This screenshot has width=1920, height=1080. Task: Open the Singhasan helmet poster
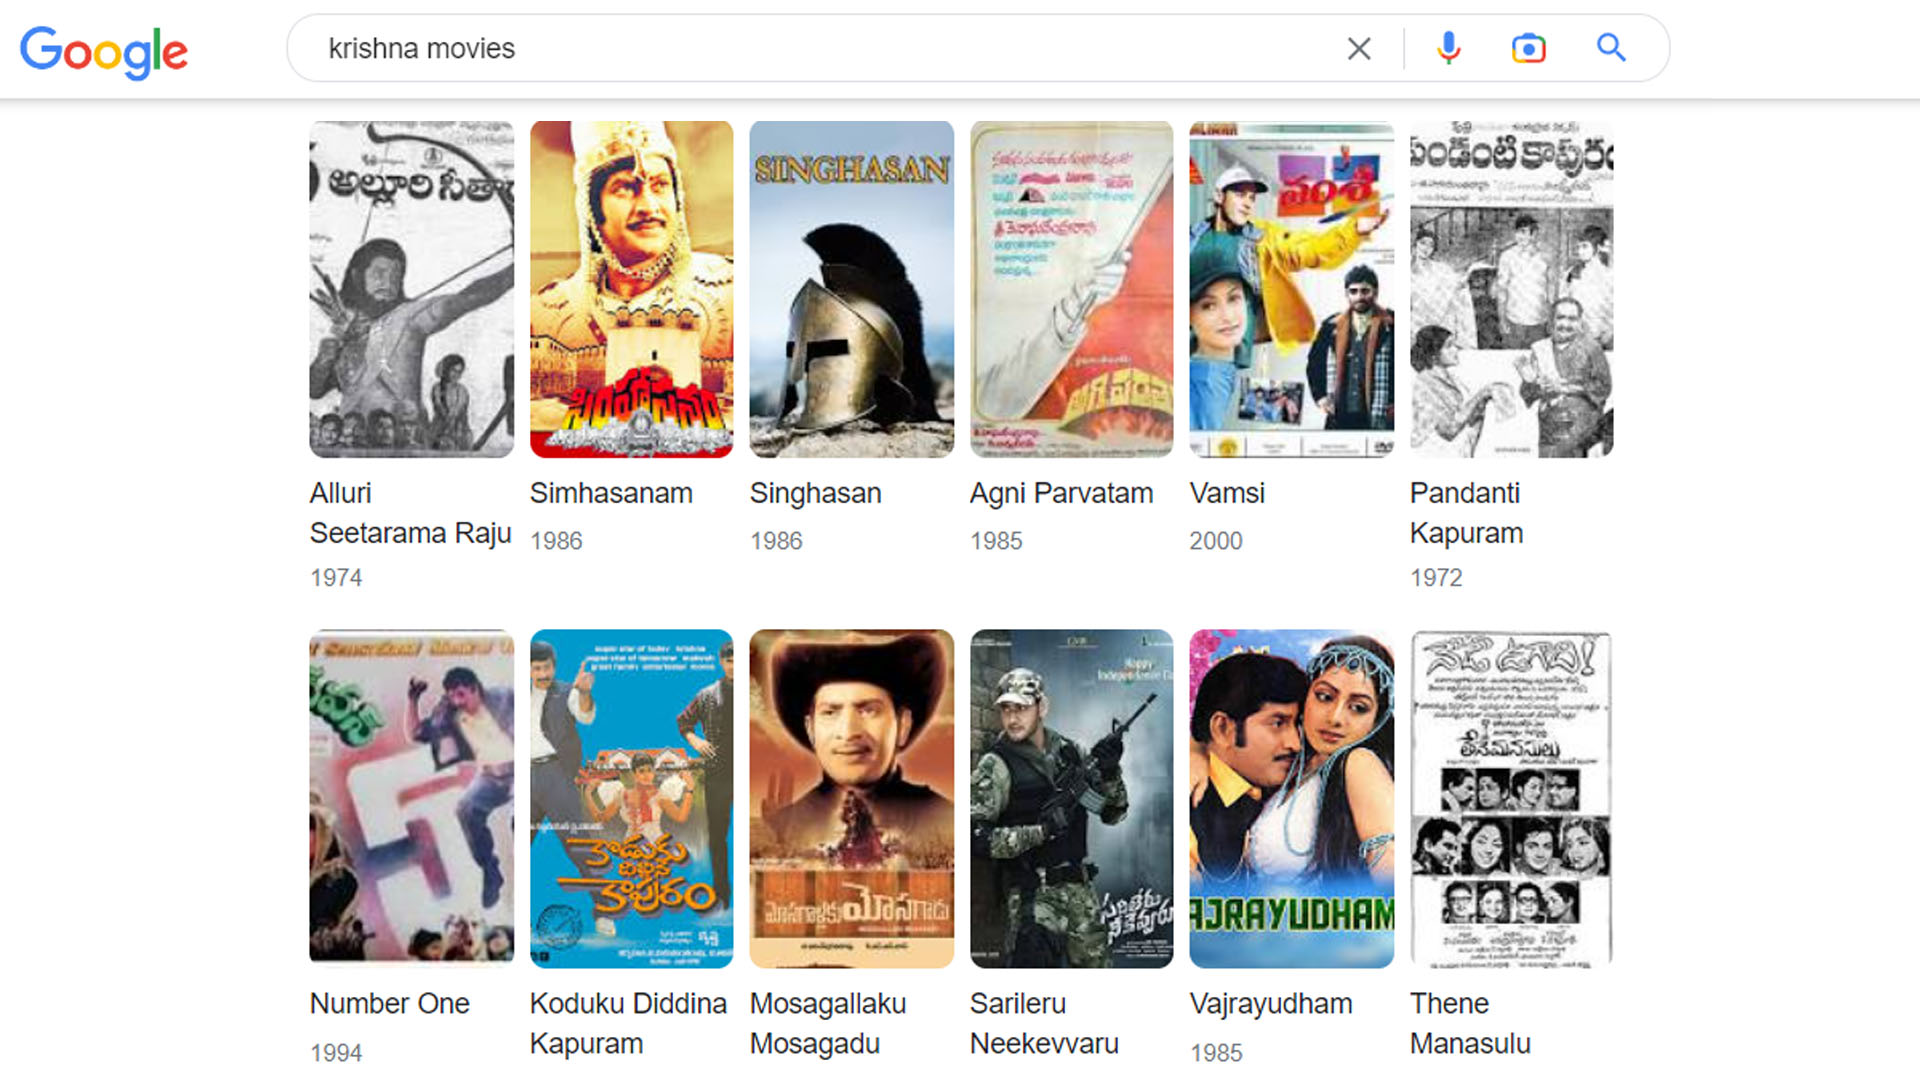[x=851, y=289]
